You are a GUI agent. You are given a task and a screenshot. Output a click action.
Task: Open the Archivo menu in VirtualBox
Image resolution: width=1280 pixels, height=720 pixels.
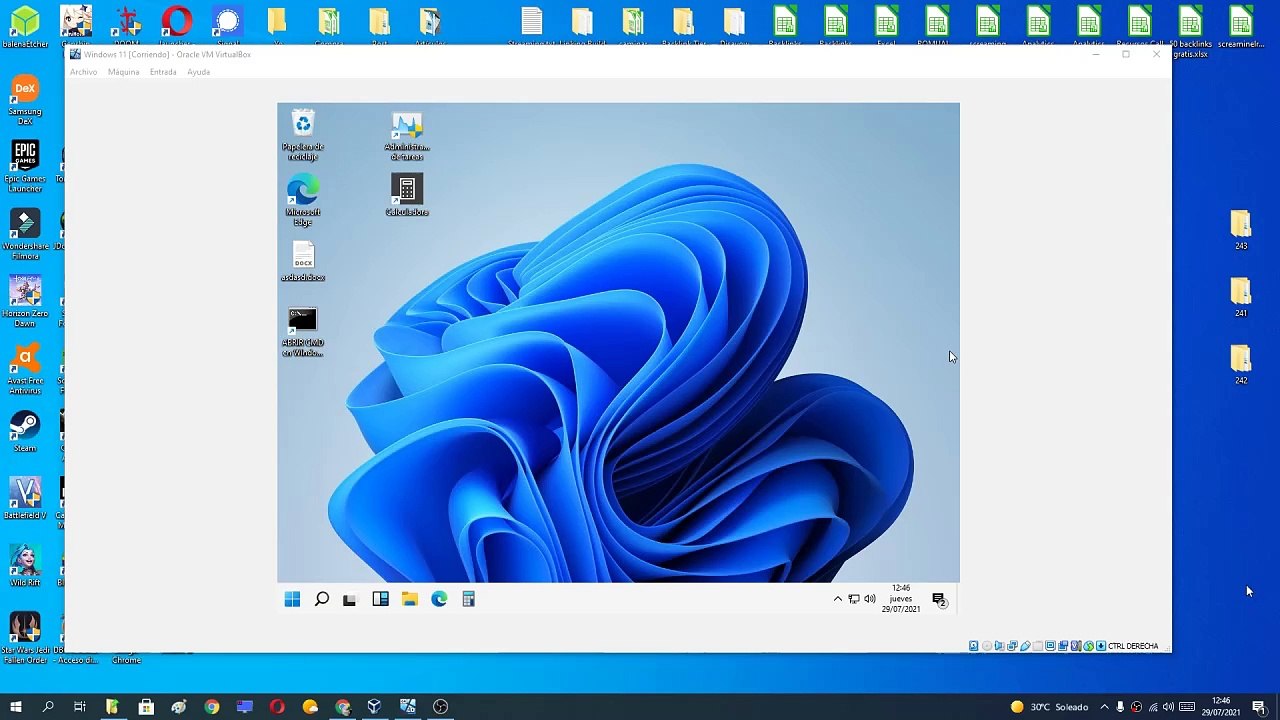83,72
